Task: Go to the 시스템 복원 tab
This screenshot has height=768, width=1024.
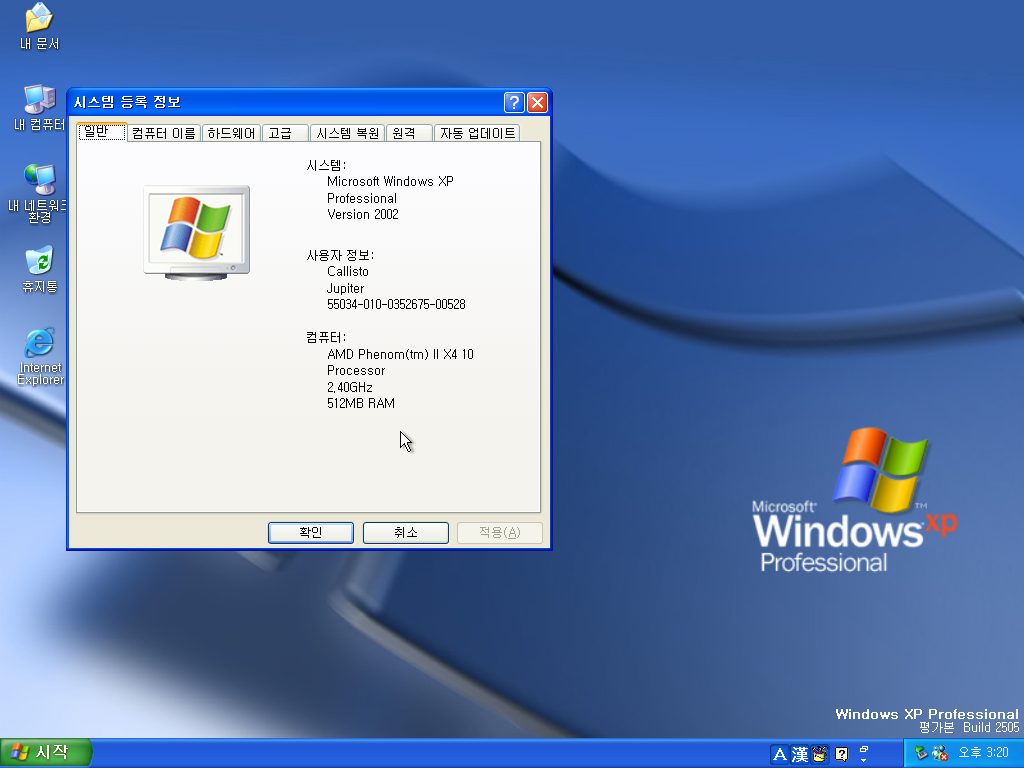Action: point(346,133)
